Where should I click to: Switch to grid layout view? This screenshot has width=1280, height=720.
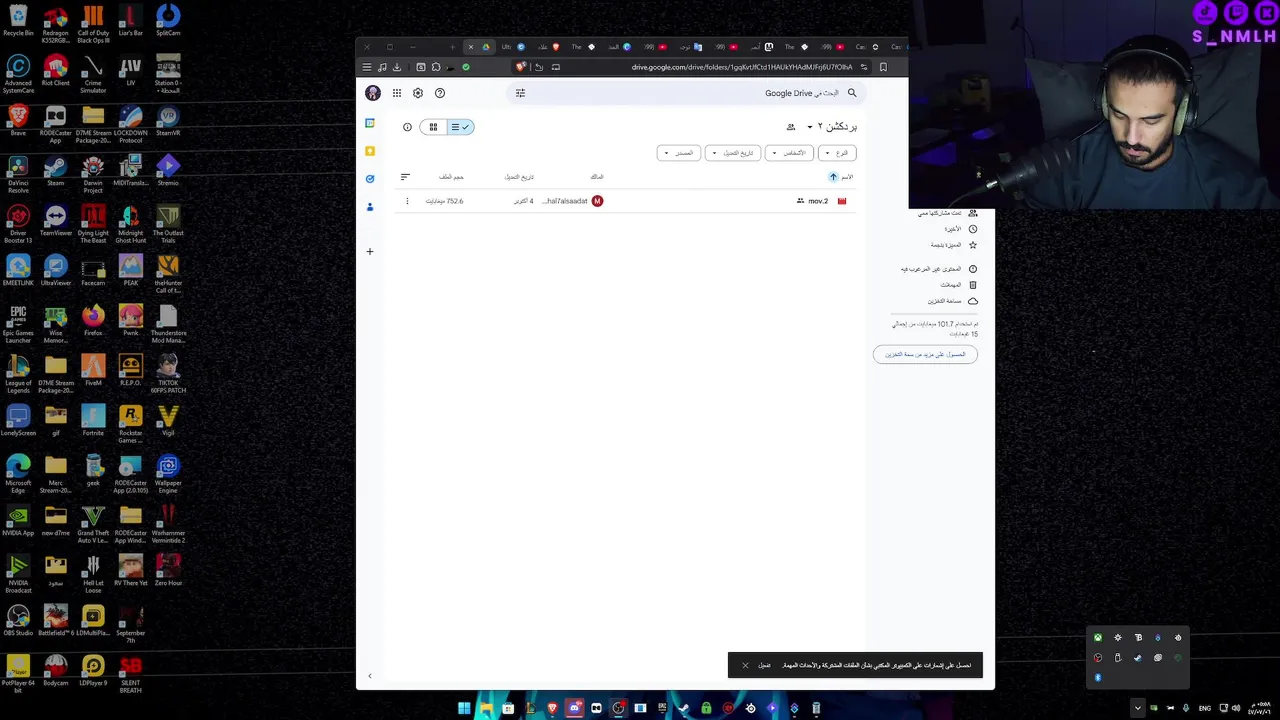coord(433,127)
